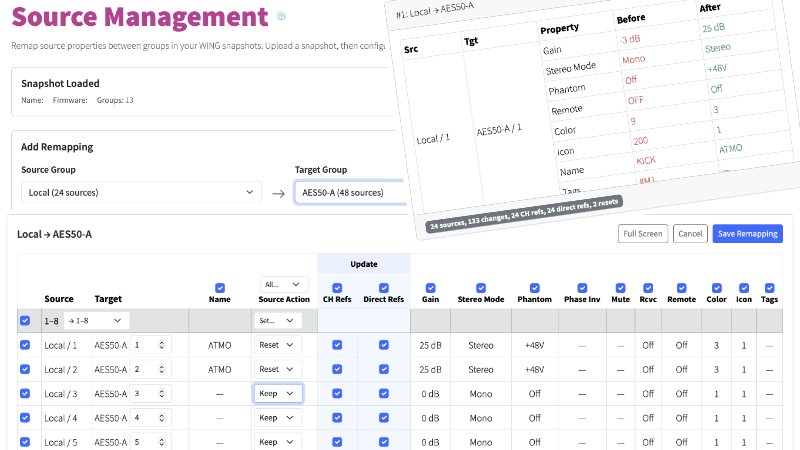Click the Local → AES50-A mapping title

point(55,234)
